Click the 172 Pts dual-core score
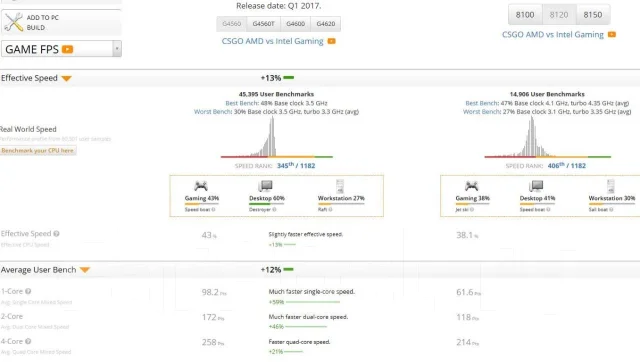 point(213,317)
